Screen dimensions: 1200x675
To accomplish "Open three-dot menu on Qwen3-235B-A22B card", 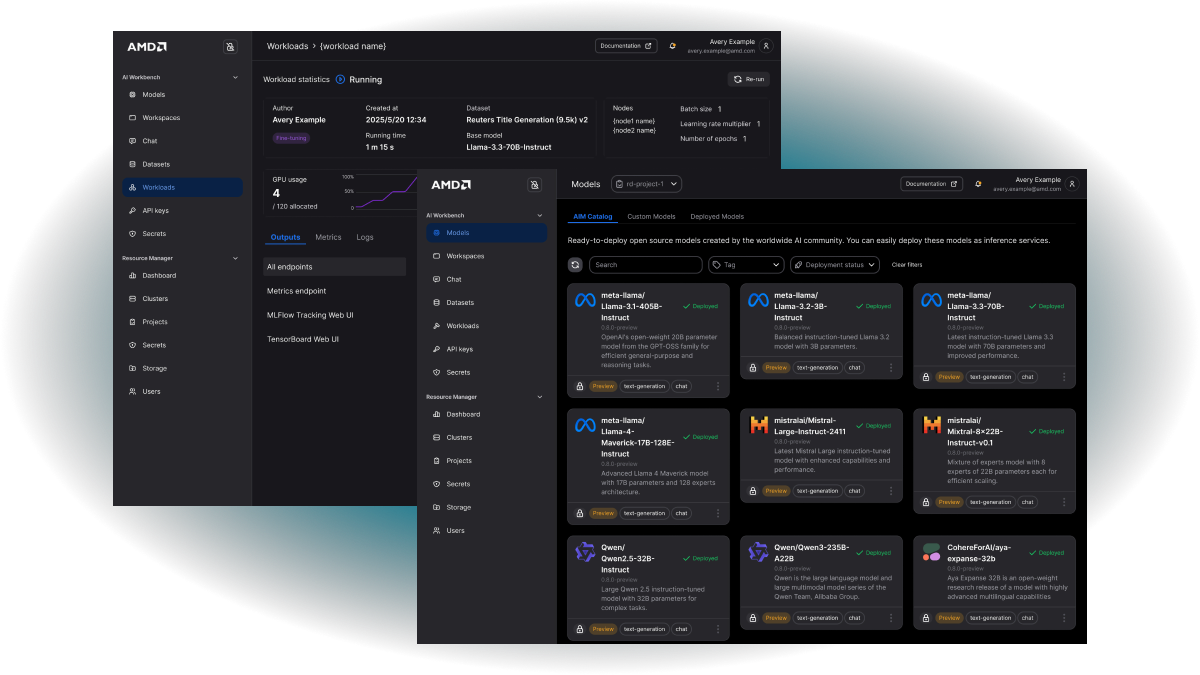I will [x=890, y=618].
